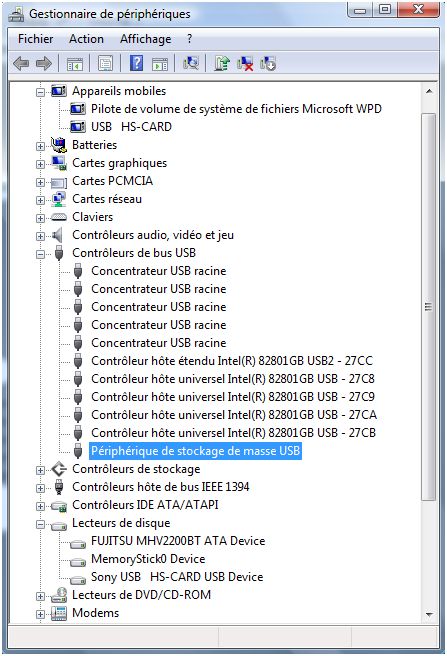Select Sony USB HS-CARD USB Device

(x=177, y=577)
